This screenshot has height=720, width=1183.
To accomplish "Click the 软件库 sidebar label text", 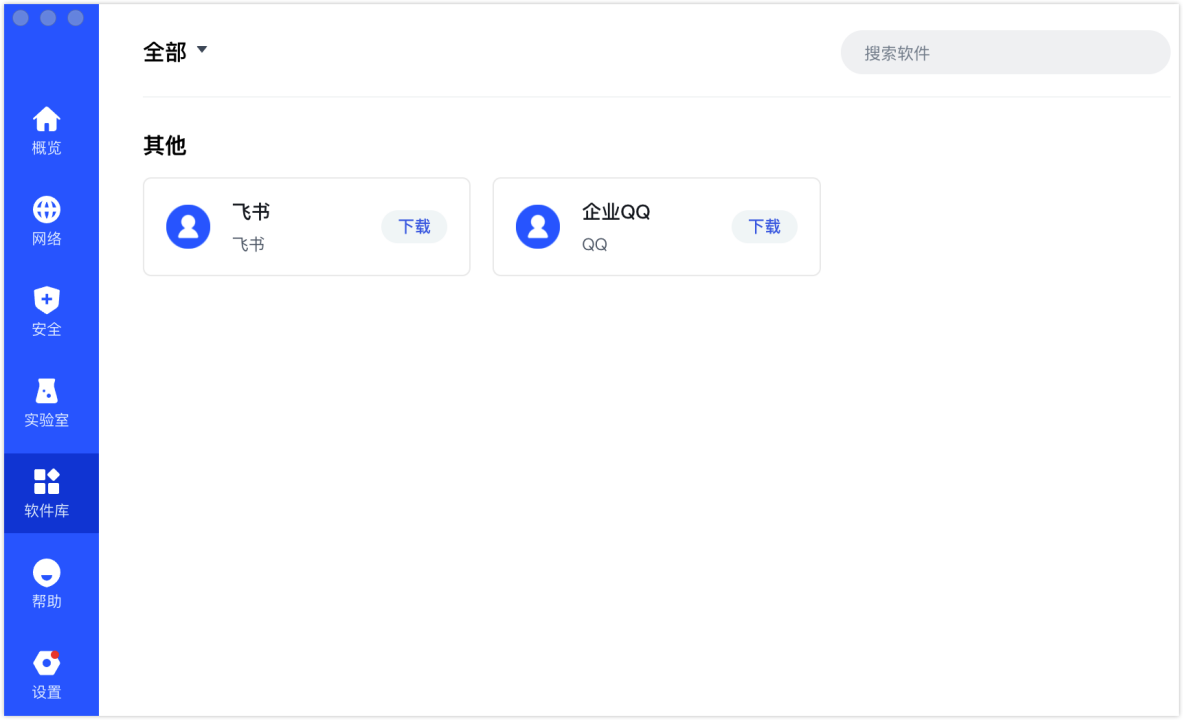I will point(47,511).
